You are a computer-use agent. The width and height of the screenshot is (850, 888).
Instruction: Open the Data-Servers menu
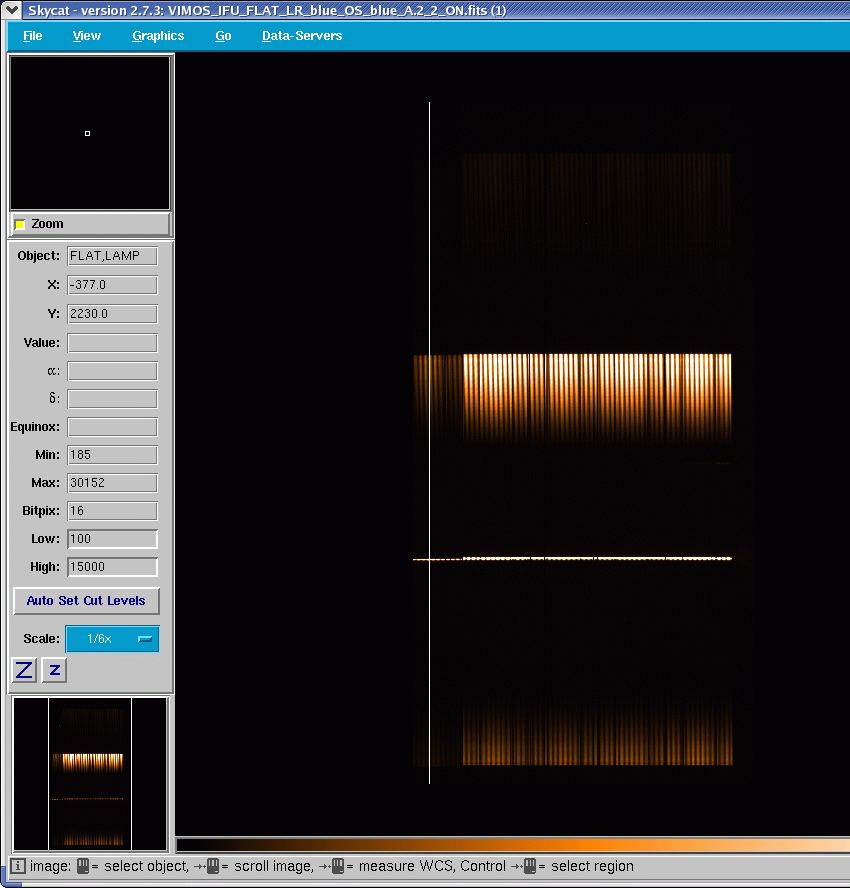(302, 36)
